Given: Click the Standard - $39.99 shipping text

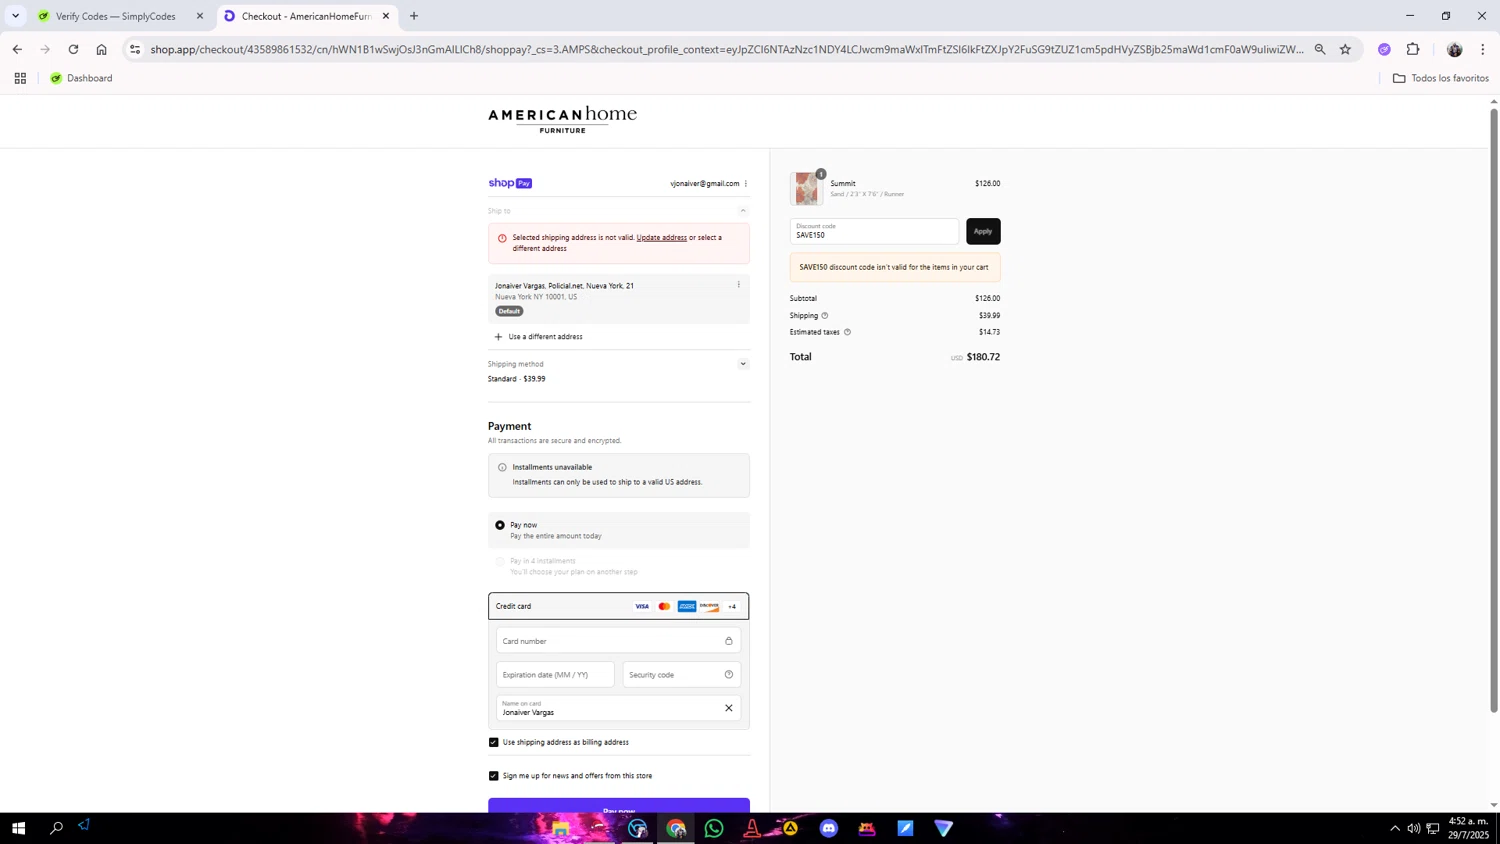Looking at the screenshot, I should (517, 379).
